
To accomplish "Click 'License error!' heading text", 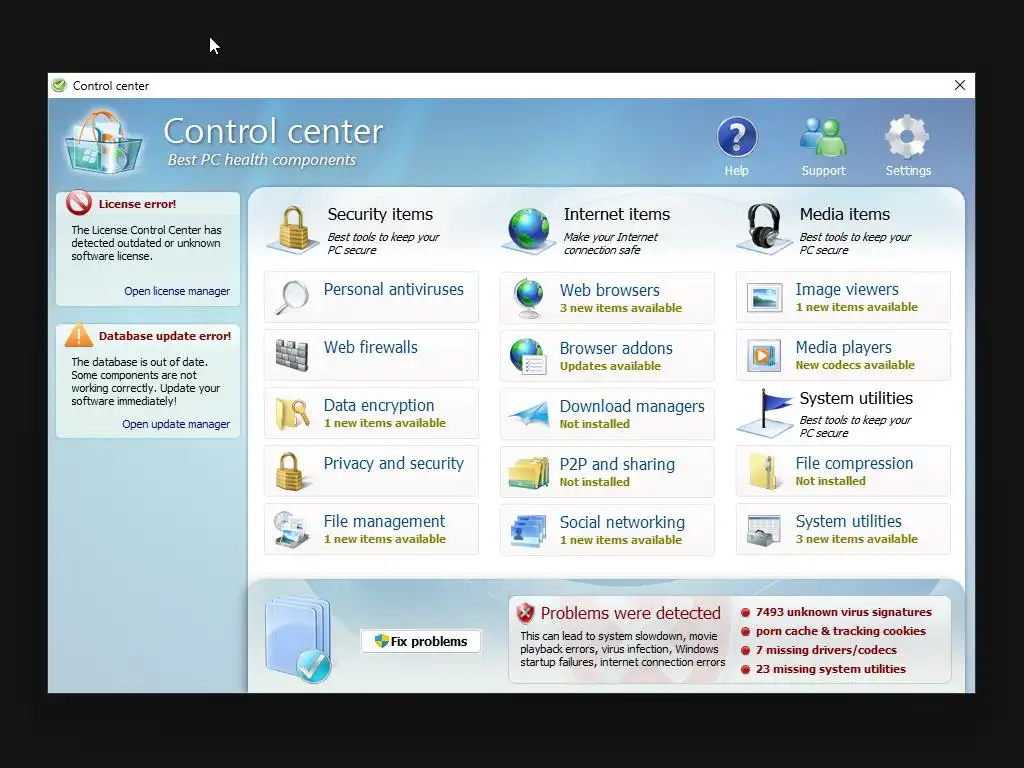I will [x=137, y=204].
